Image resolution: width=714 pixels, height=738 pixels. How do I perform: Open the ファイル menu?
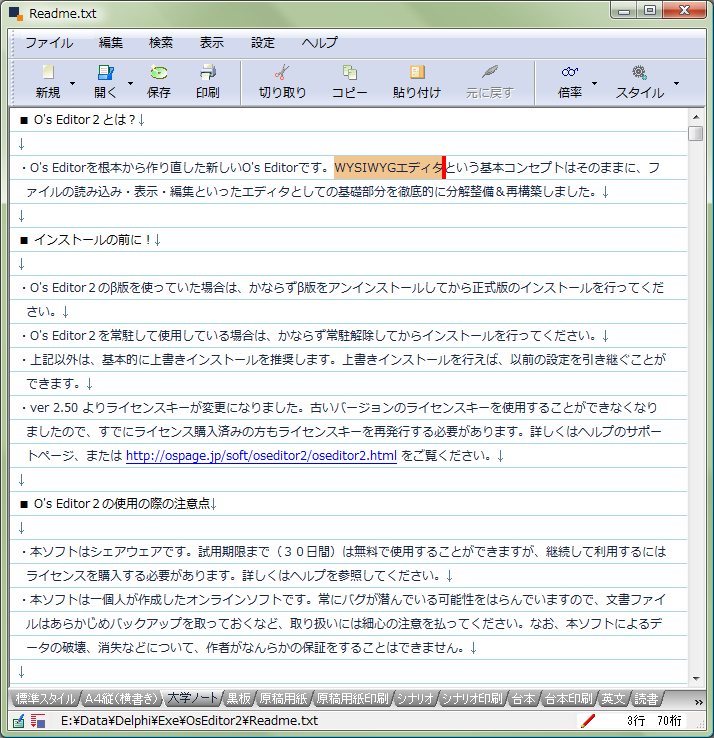pyautogui.click(x=49, y=43)
